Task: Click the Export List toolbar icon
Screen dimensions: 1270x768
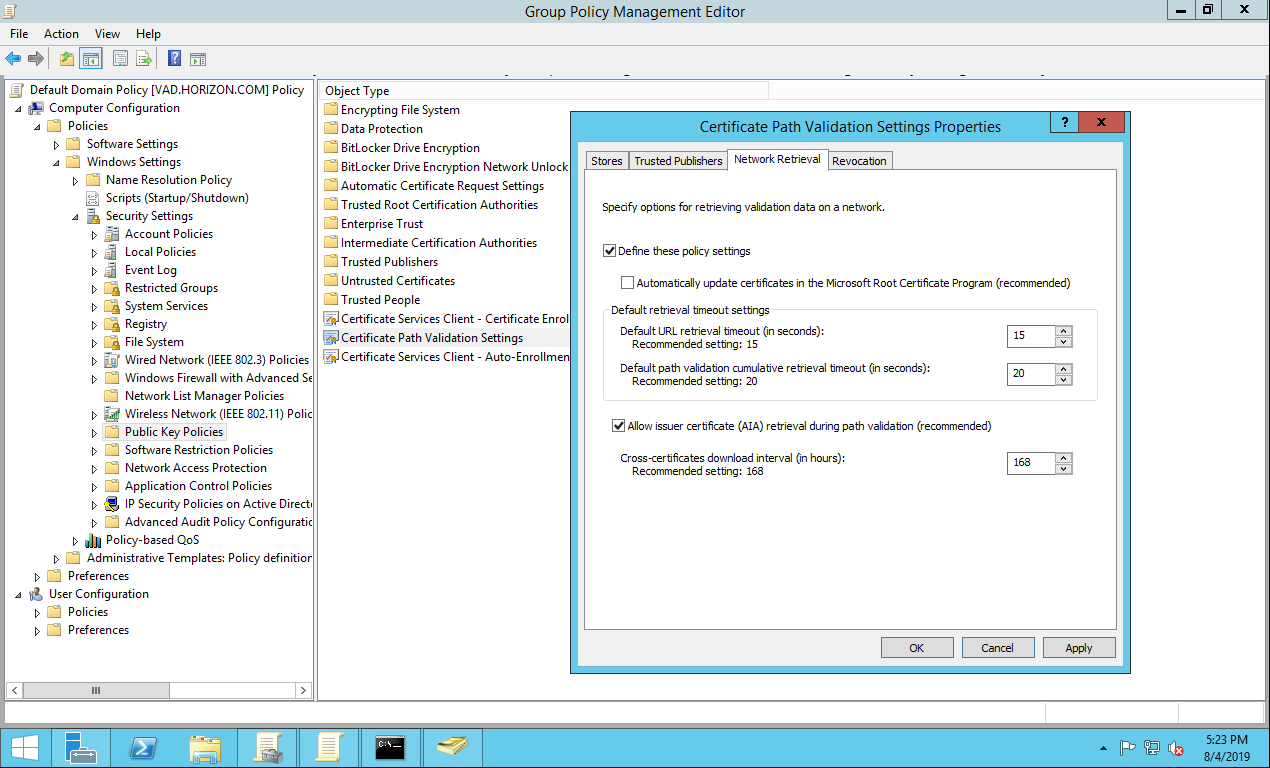Action: point(144,59)
